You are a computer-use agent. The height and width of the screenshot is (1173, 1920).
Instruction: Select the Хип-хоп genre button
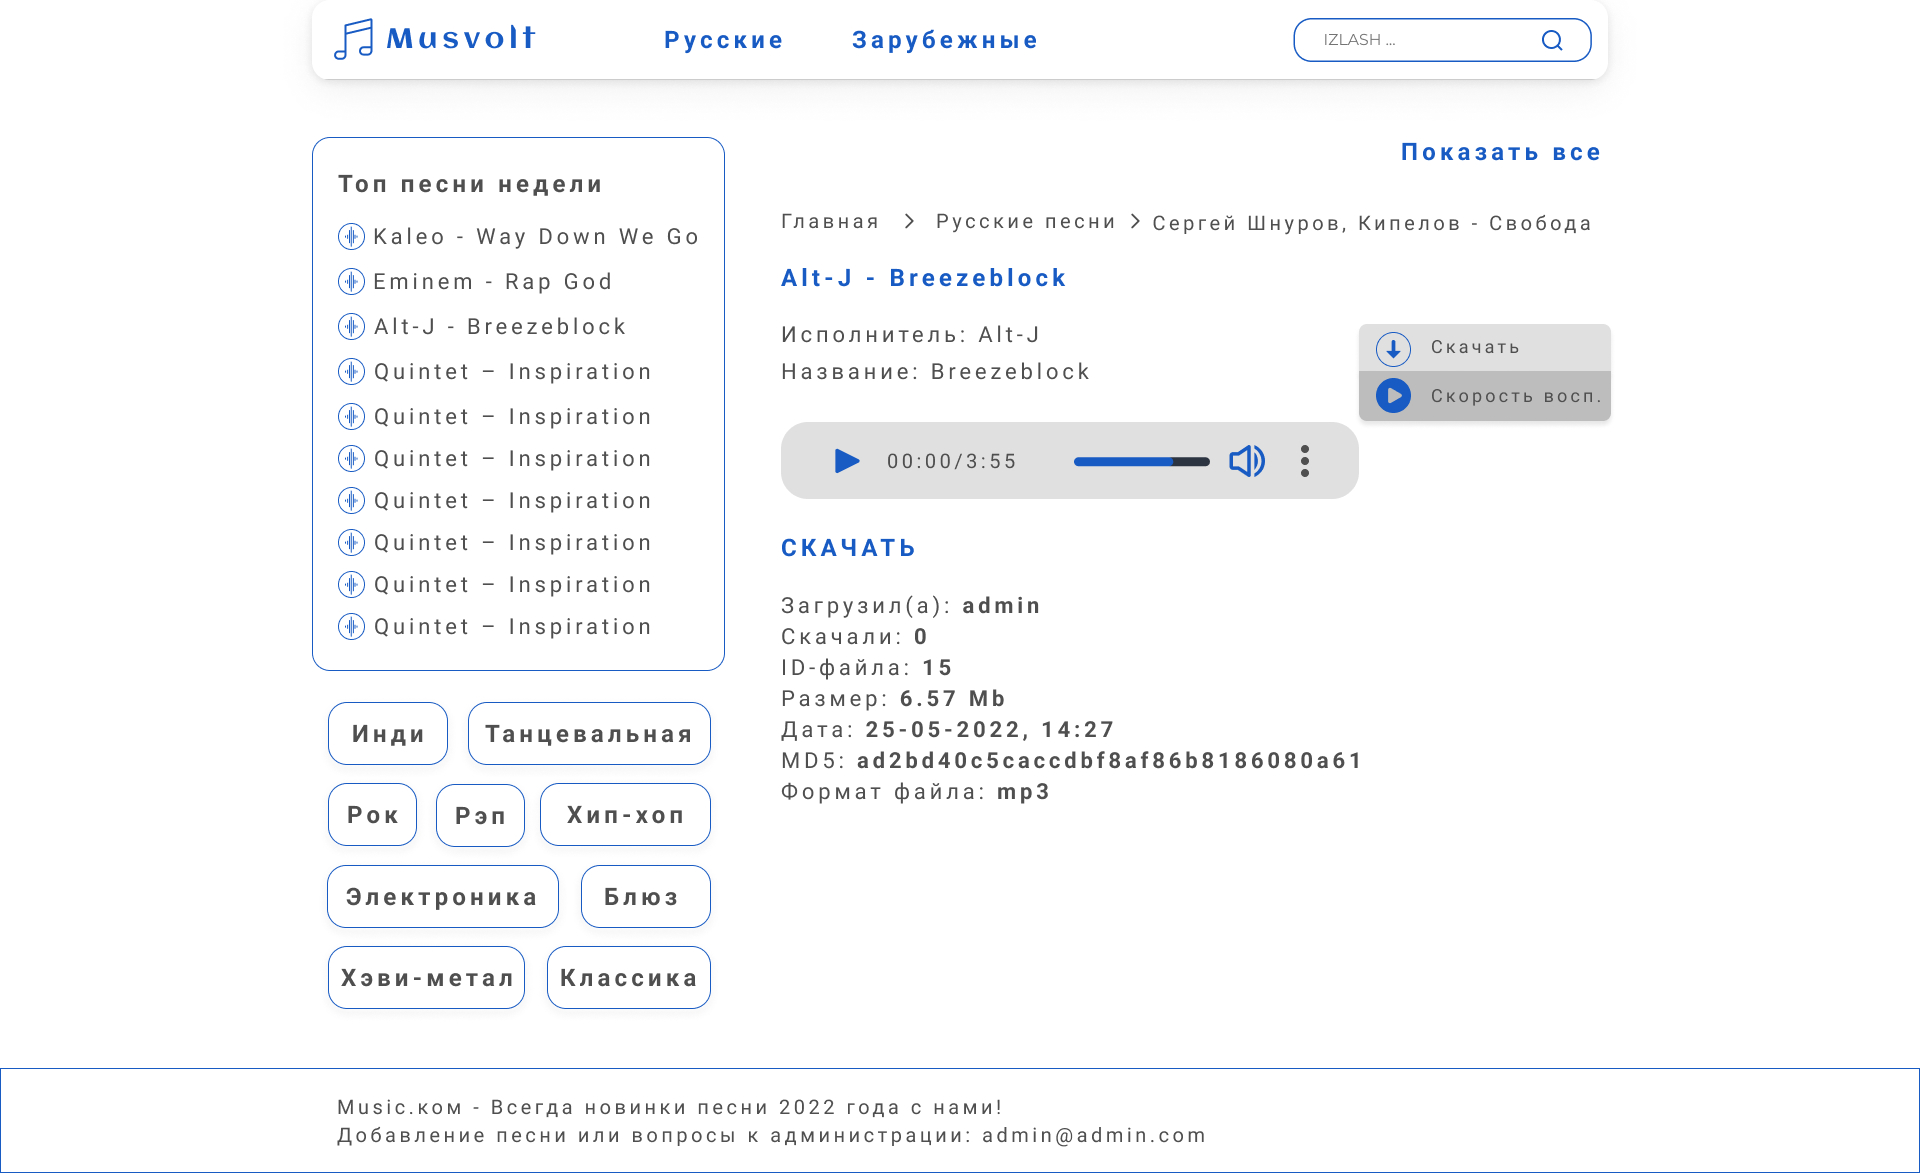(x=625, y=815)
